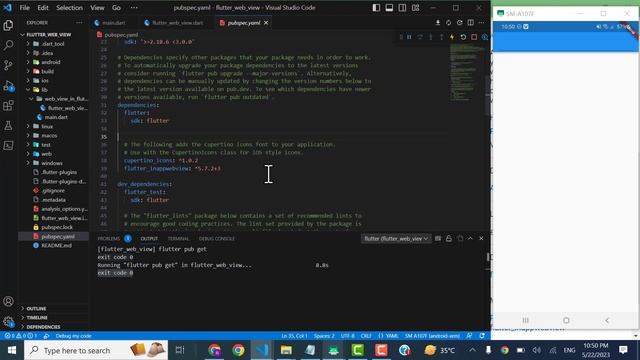Click 'Ln 35, Col 1' in status bar
Viewport: 640px width, 360px height.
294,336
